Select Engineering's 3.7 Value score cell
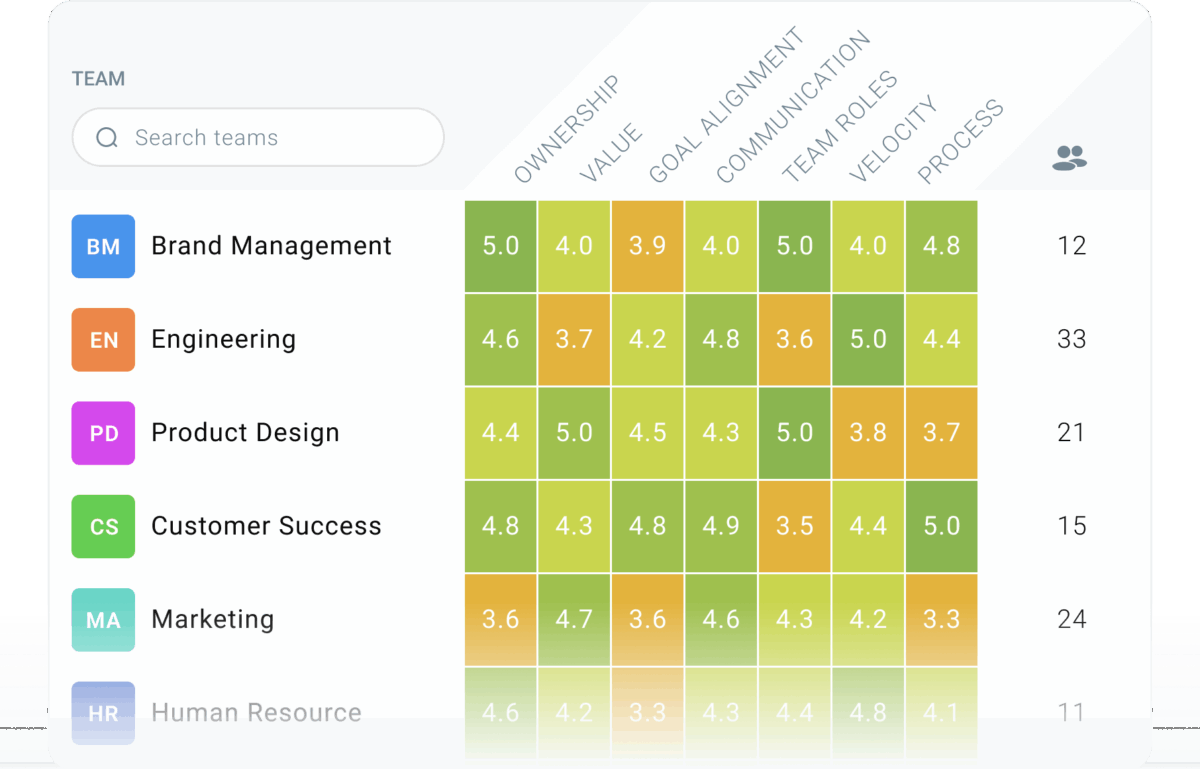The image size is (1200, 769). click(x=574, y=340)
